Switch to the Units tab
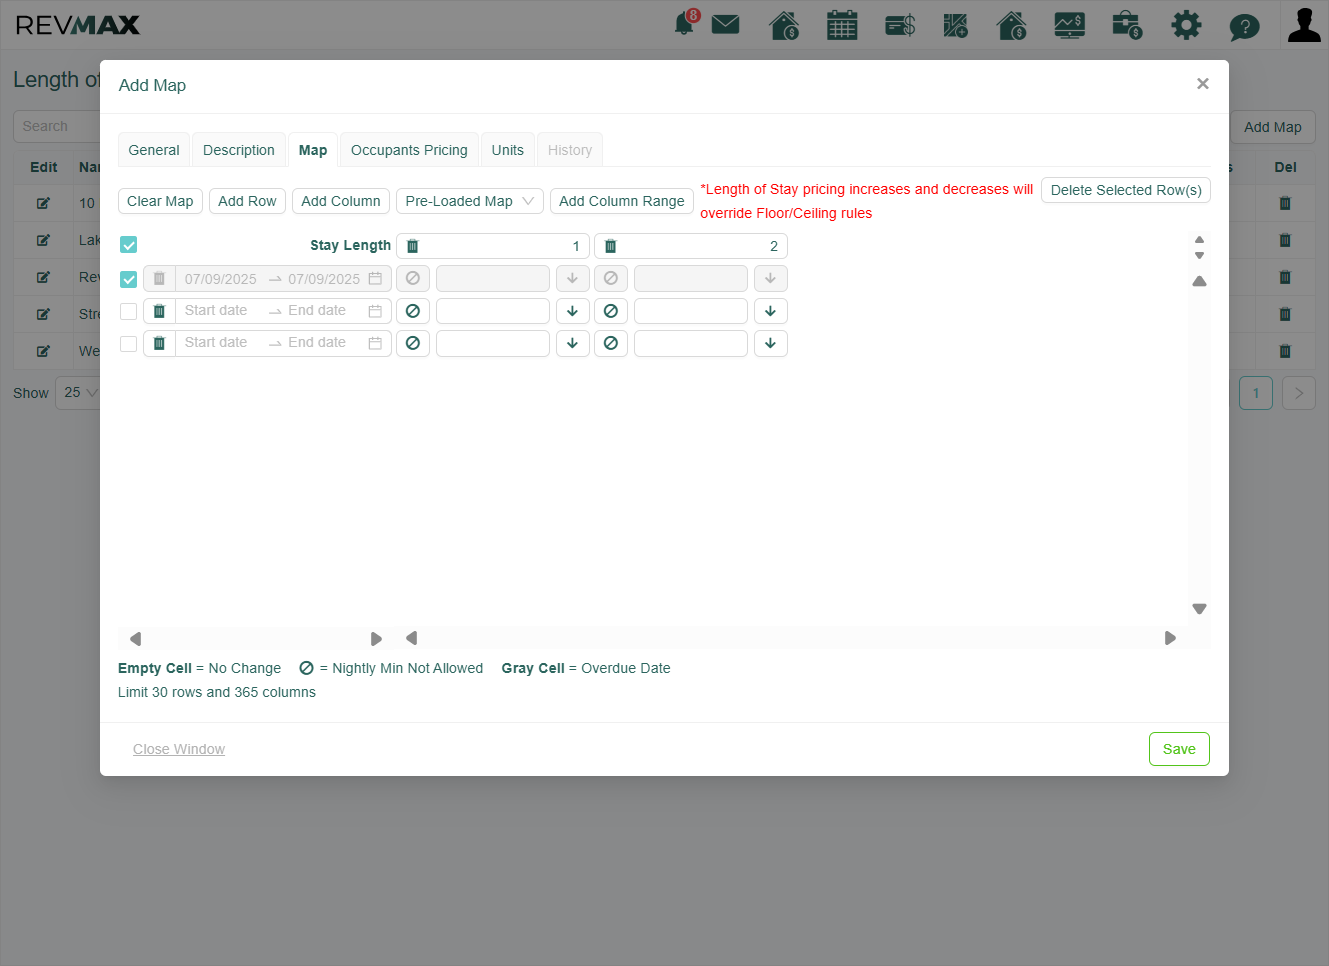 (x=508, y=150)
